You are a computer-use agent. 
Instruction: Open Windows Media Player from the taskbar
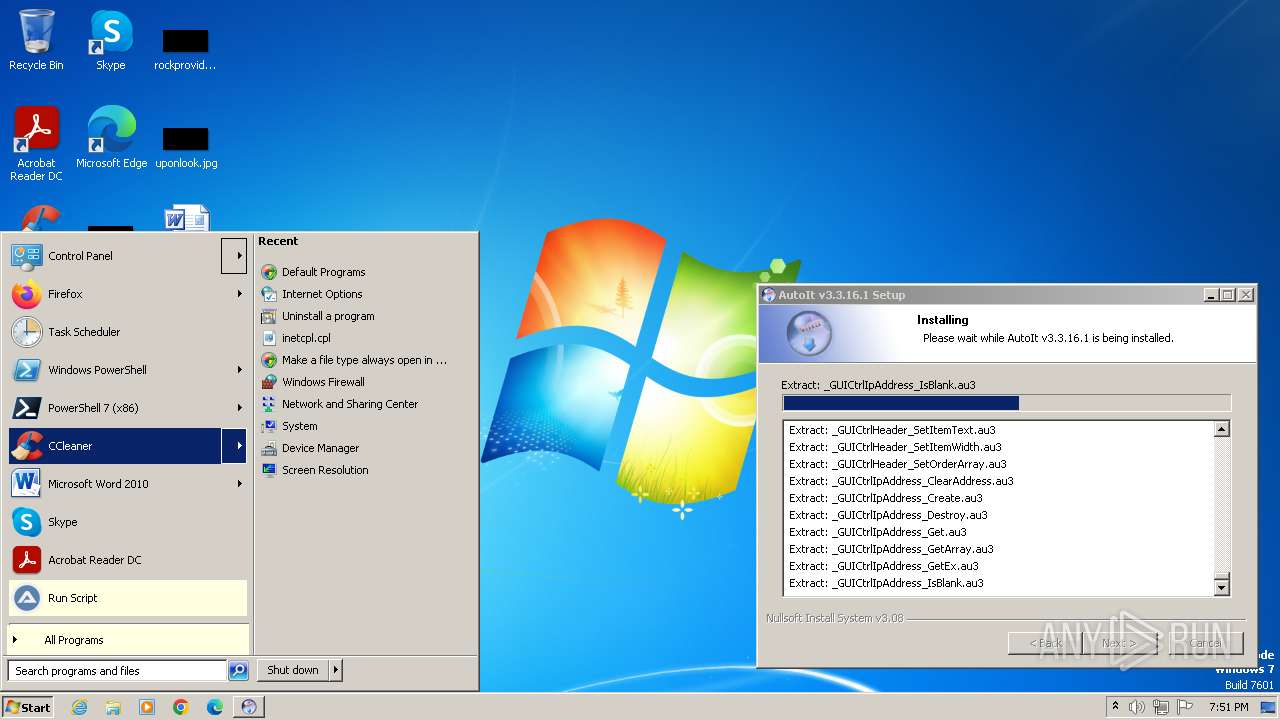pos(147,707)
